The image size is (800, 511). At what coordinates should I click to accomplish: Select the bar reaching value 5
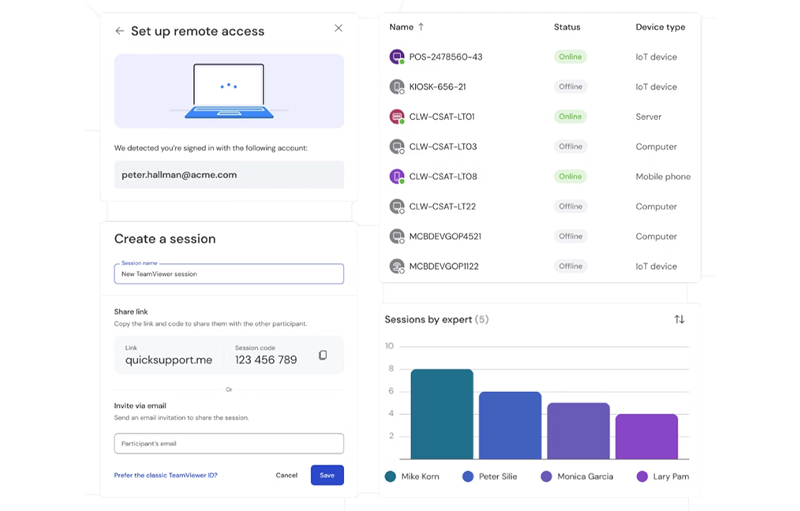(579, 431)
